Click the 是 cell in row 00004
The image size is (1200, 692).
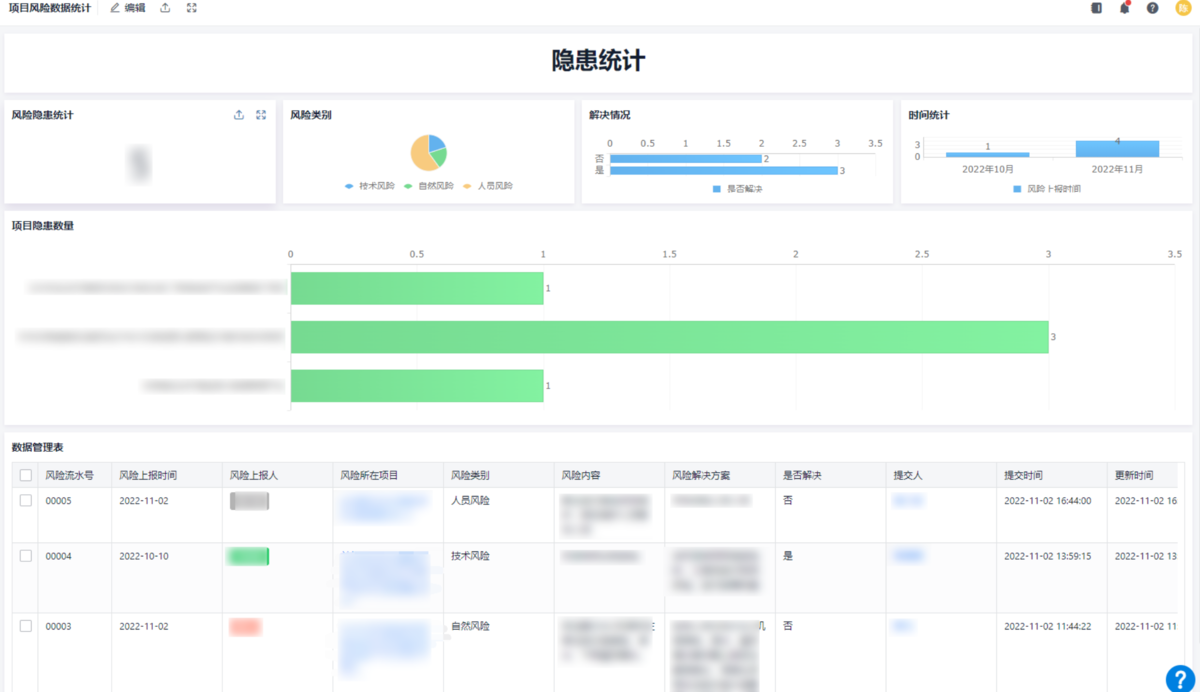click(x=788, y=555)
